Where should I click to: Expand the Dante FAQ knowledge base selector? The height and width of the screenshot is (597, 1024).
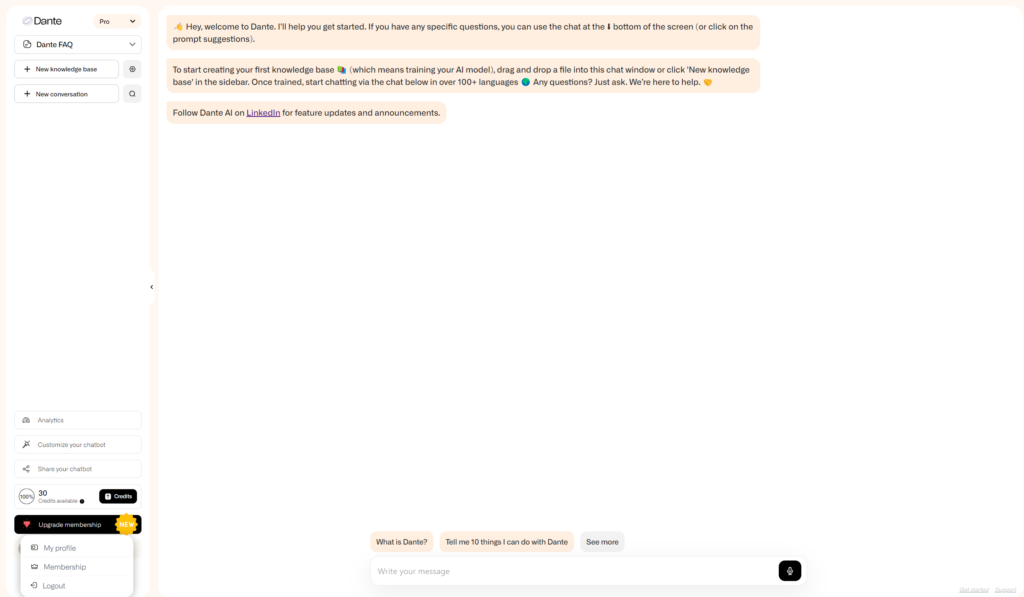(78, 44)
